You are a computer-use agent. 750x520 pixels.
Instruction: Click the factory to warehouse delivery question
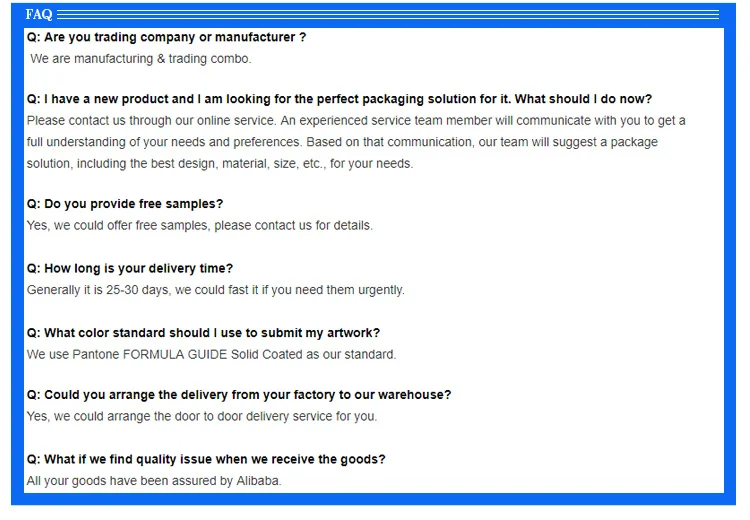[x=239, y=395]
